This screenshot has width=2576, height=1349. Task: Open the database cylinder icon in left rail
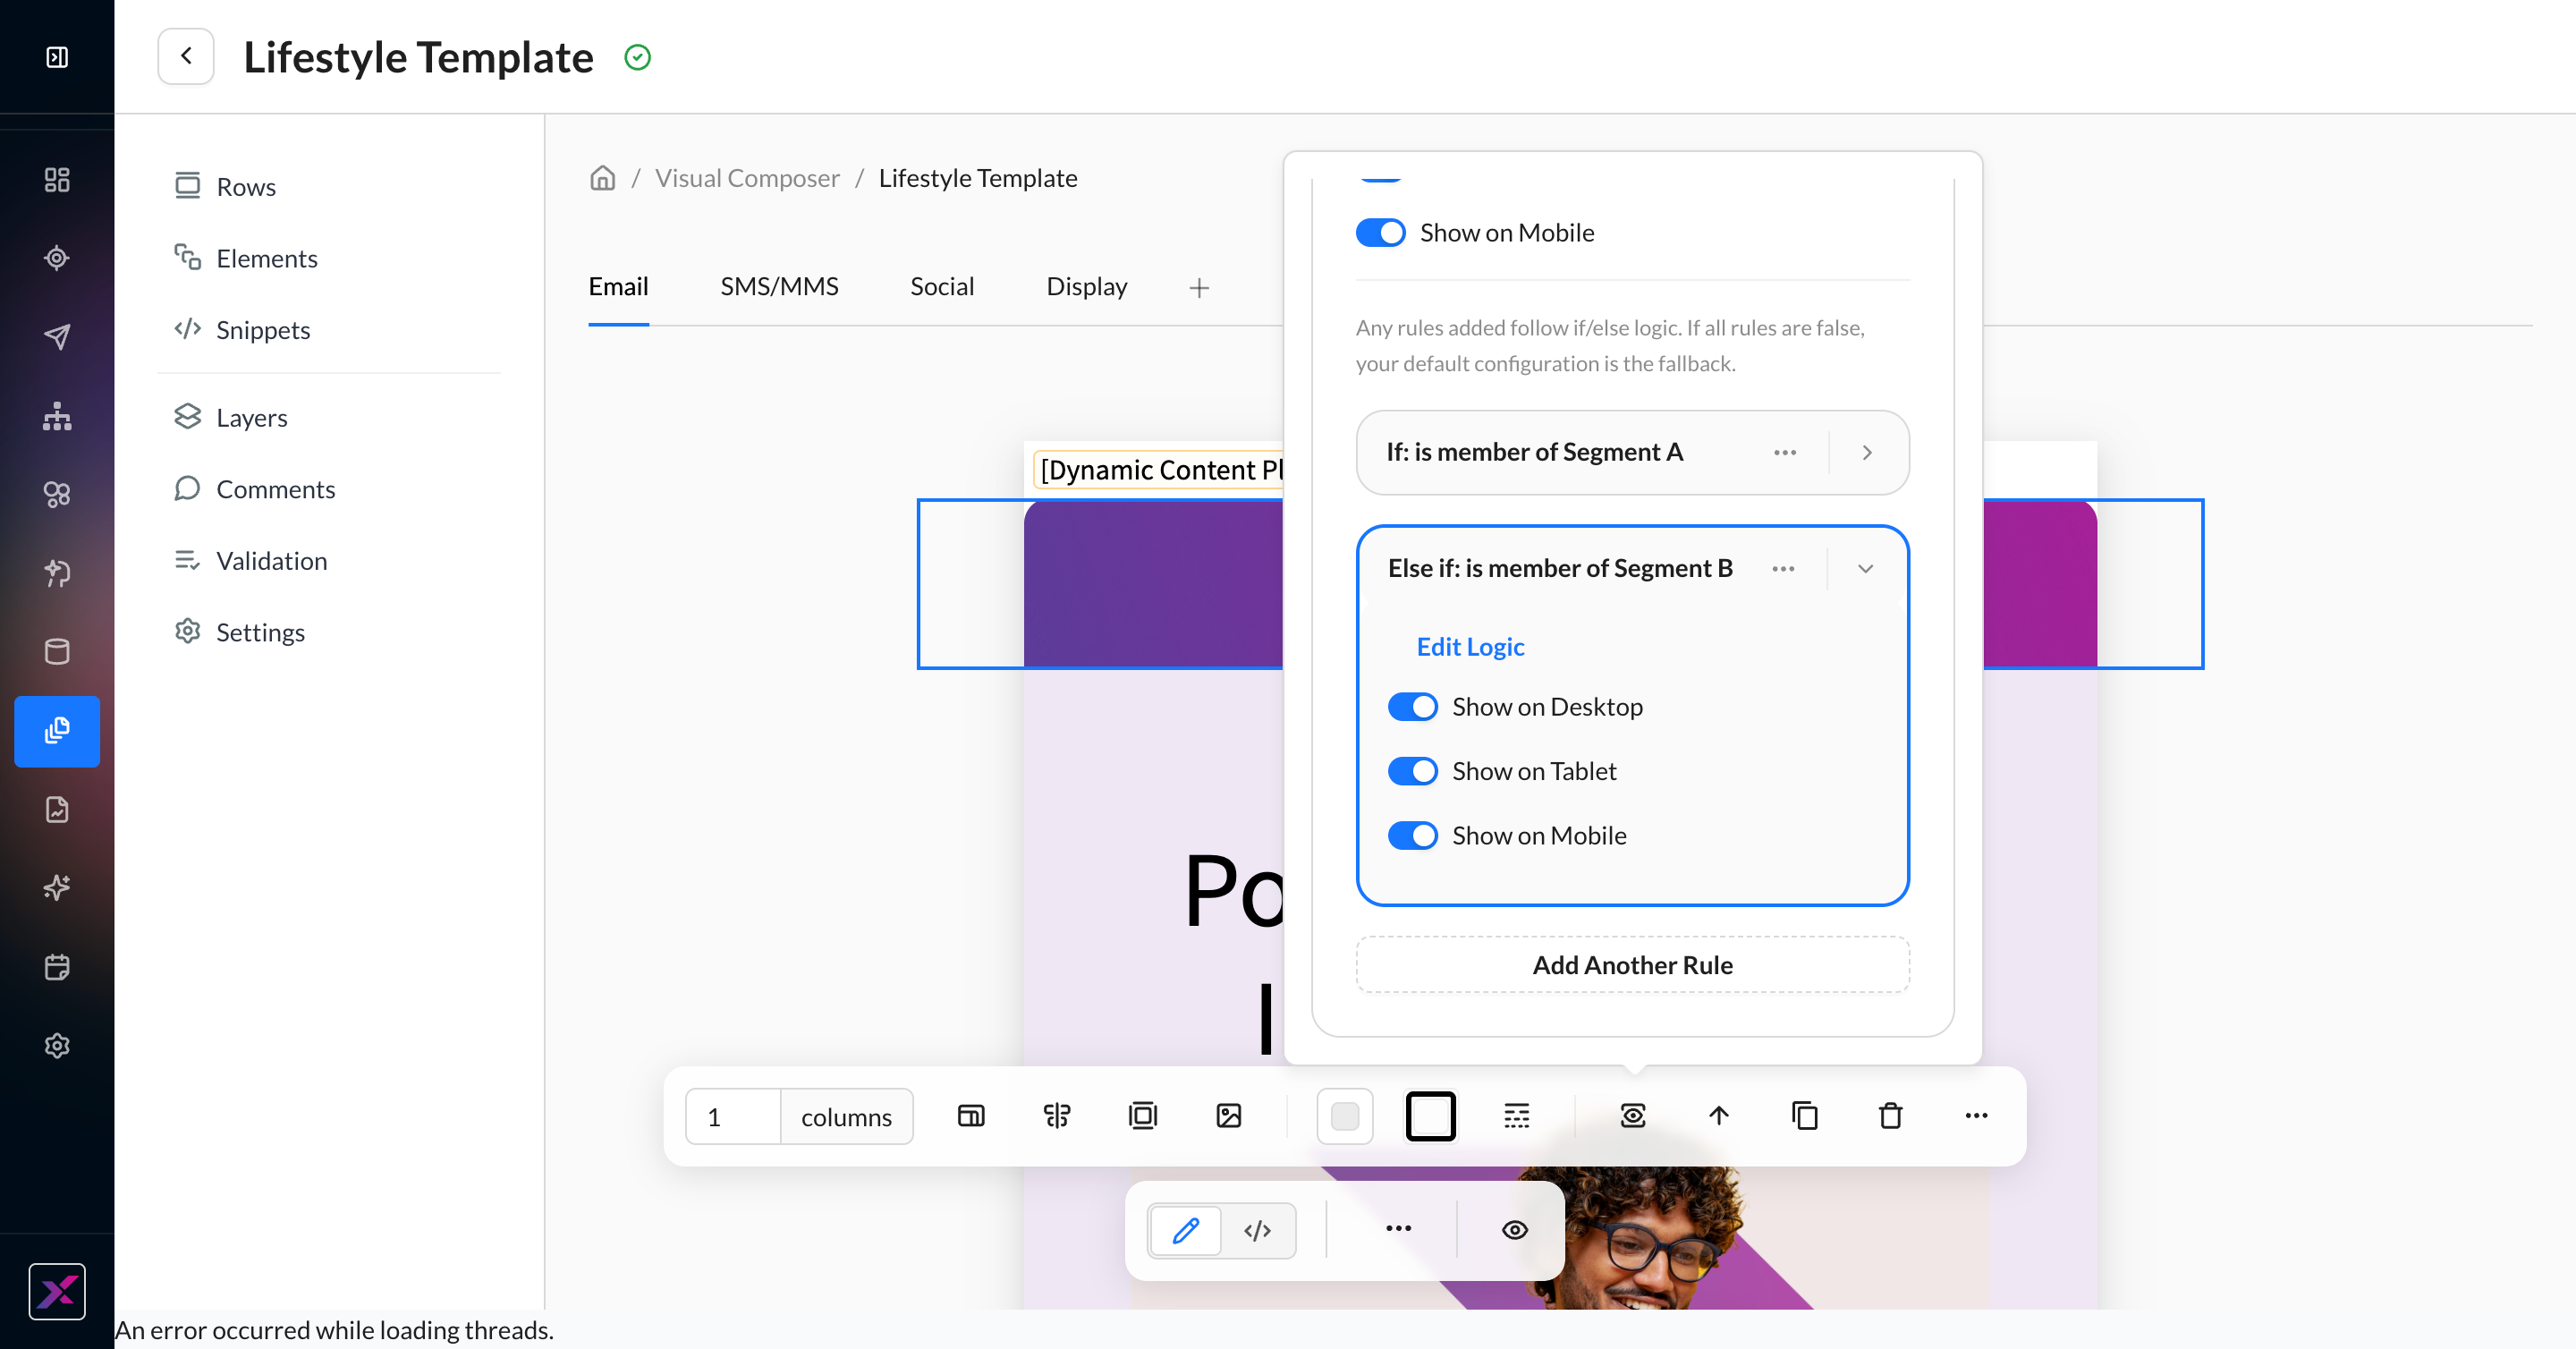pyautogui.click(x=57, y=652)
